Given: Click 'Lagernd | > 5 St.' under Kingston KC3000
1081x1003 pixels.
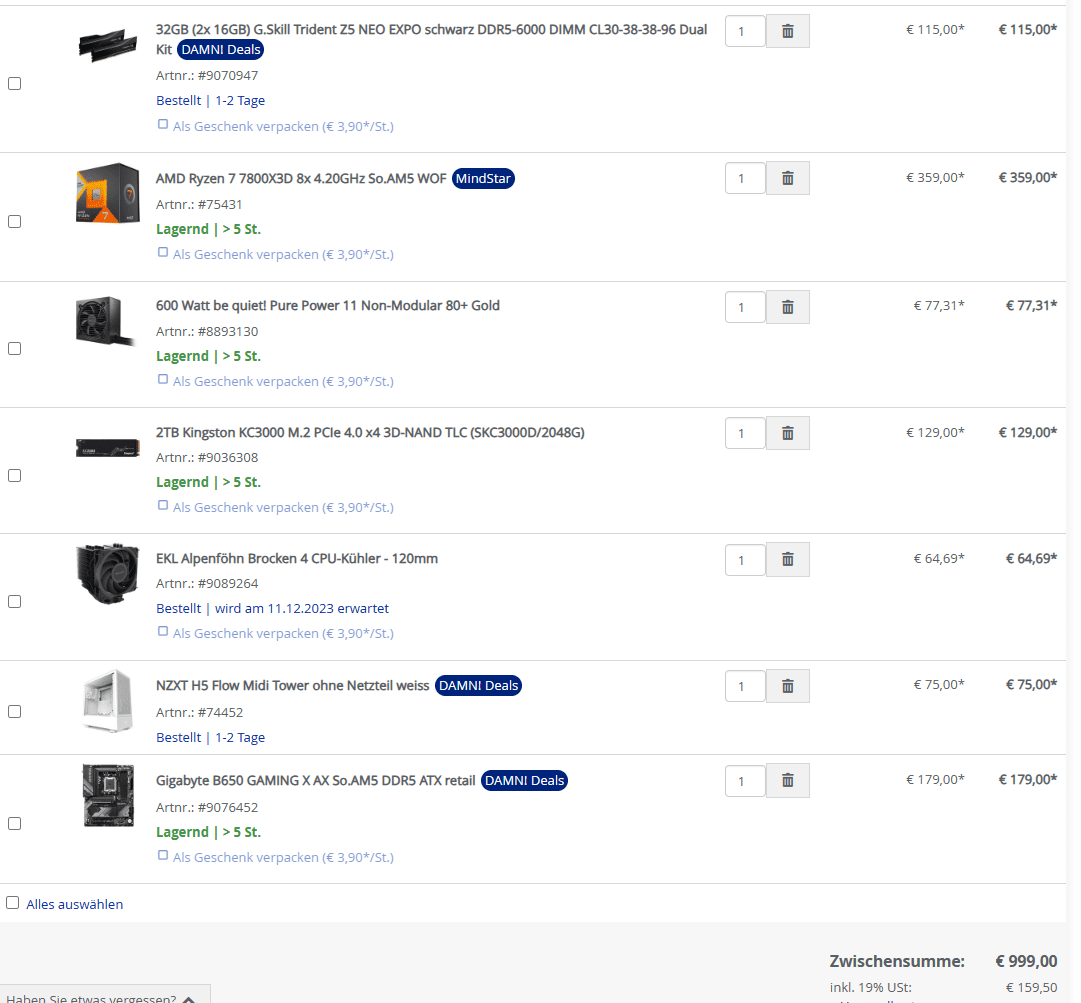Looking at the screenshot, I should pyautogui.click(x=208, y=482).
